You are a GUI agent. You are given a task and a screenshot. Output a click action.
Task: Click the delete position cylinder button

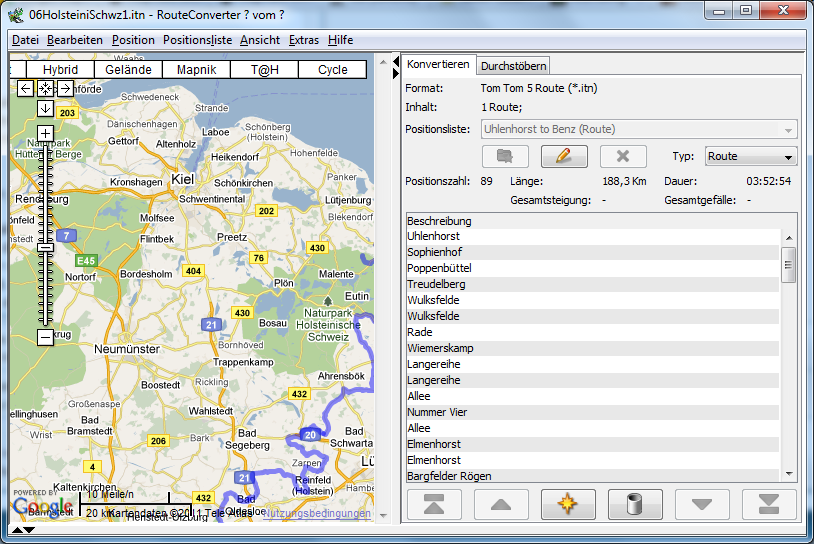tap(634, 504)
